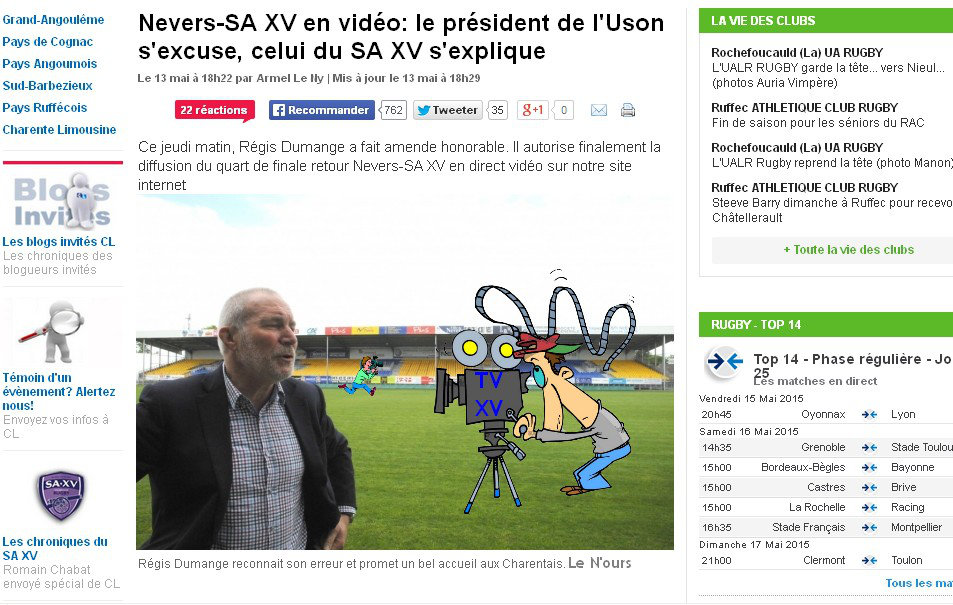This screenshot has width=953, height=605.
Task: Click the arrows icon for Clermont-Toulon match
Action: coord(869,561)
